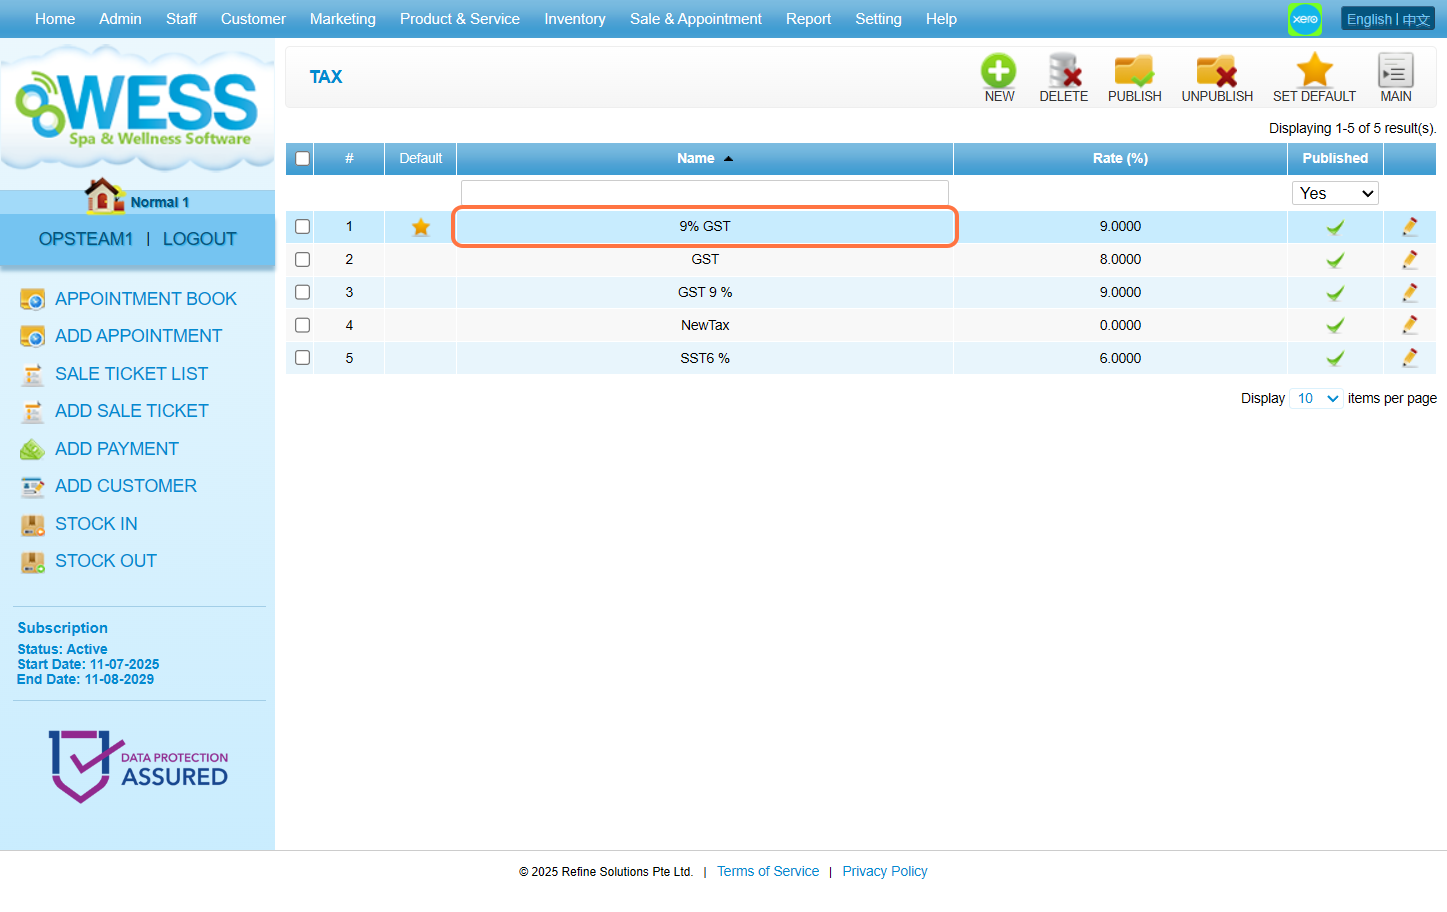
Task: Click the NEW tax toolbar icon
Action: [x=998, y=72]
